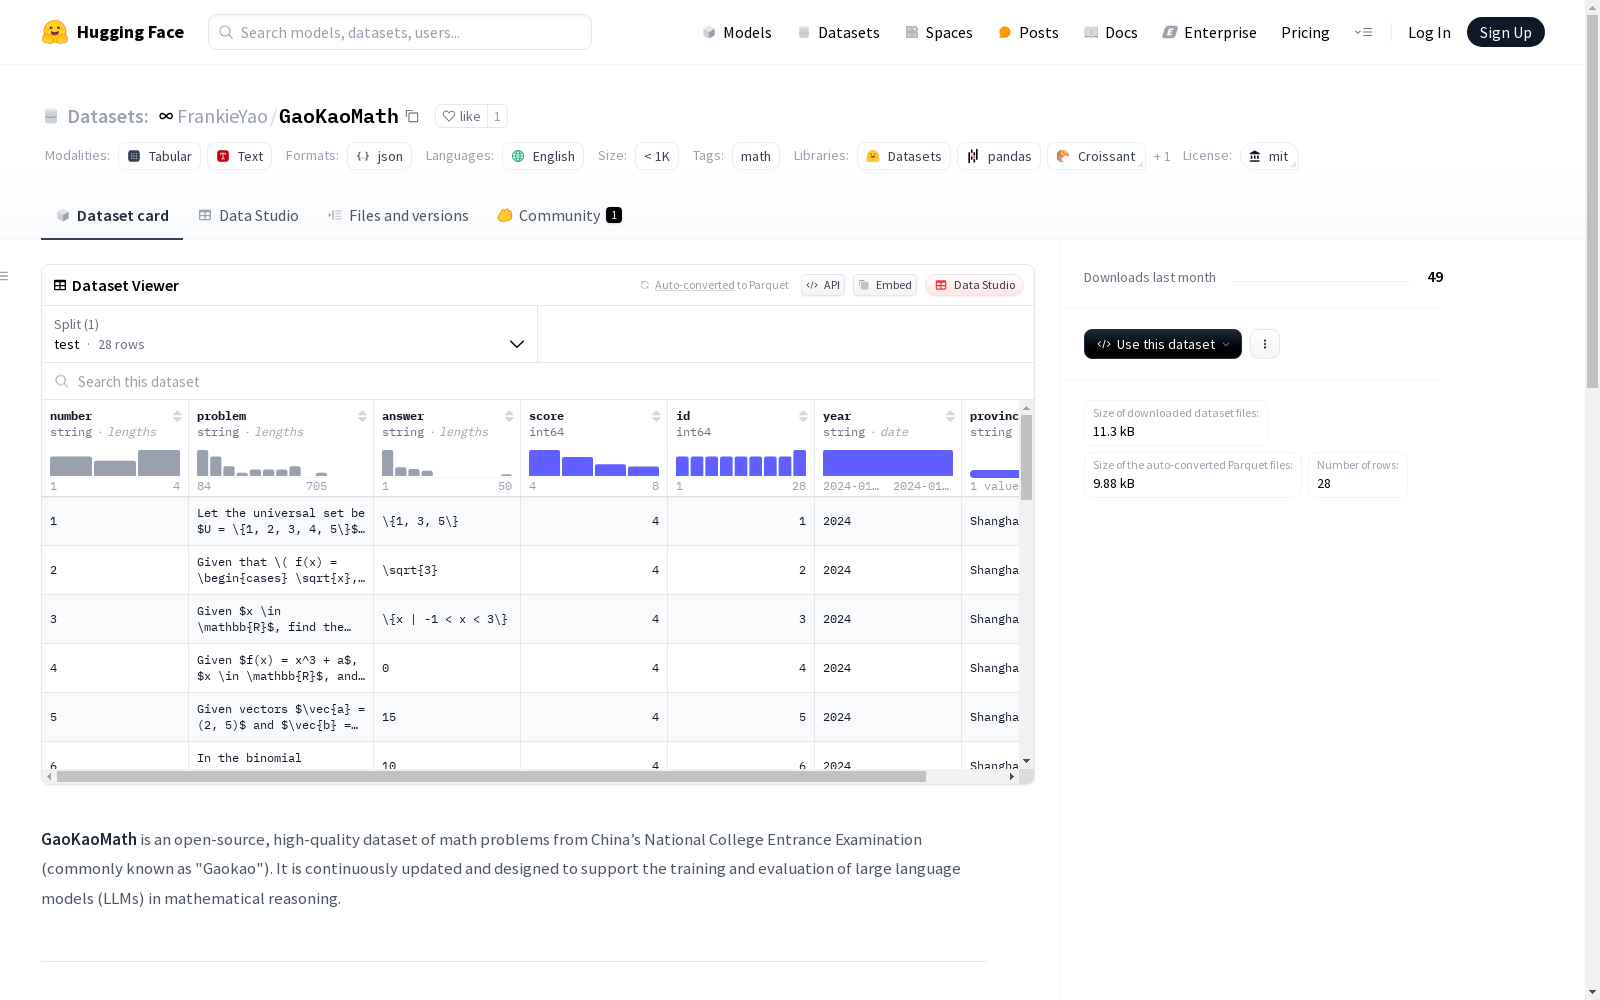Go to Spaces in the navigation
Screen dimensions: 1600x1000
coord(939,32)
